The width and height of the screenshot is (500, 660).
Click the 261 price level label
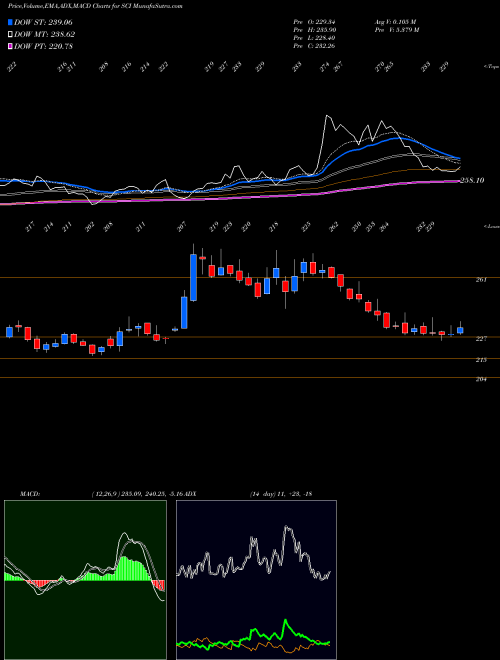pyautogui.click(x=481, y=279)
